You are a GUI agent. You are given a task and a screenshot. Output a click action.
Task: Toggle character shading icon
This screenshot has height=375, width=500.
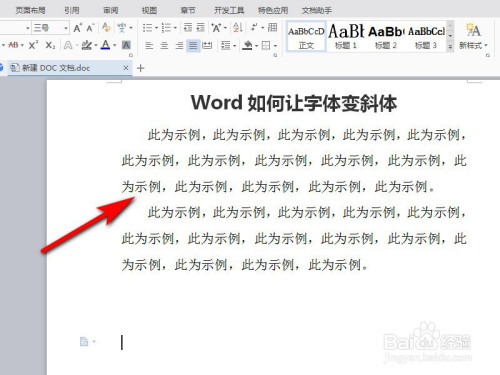click(126, 45)
